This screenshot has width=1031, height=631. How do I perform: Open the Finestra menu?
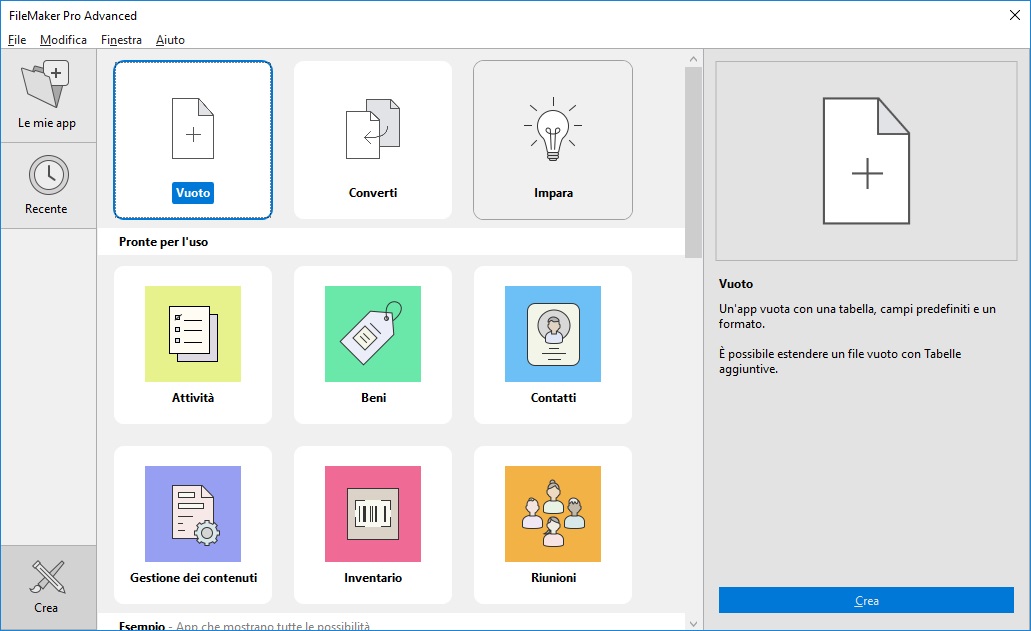tap(121, 40)
